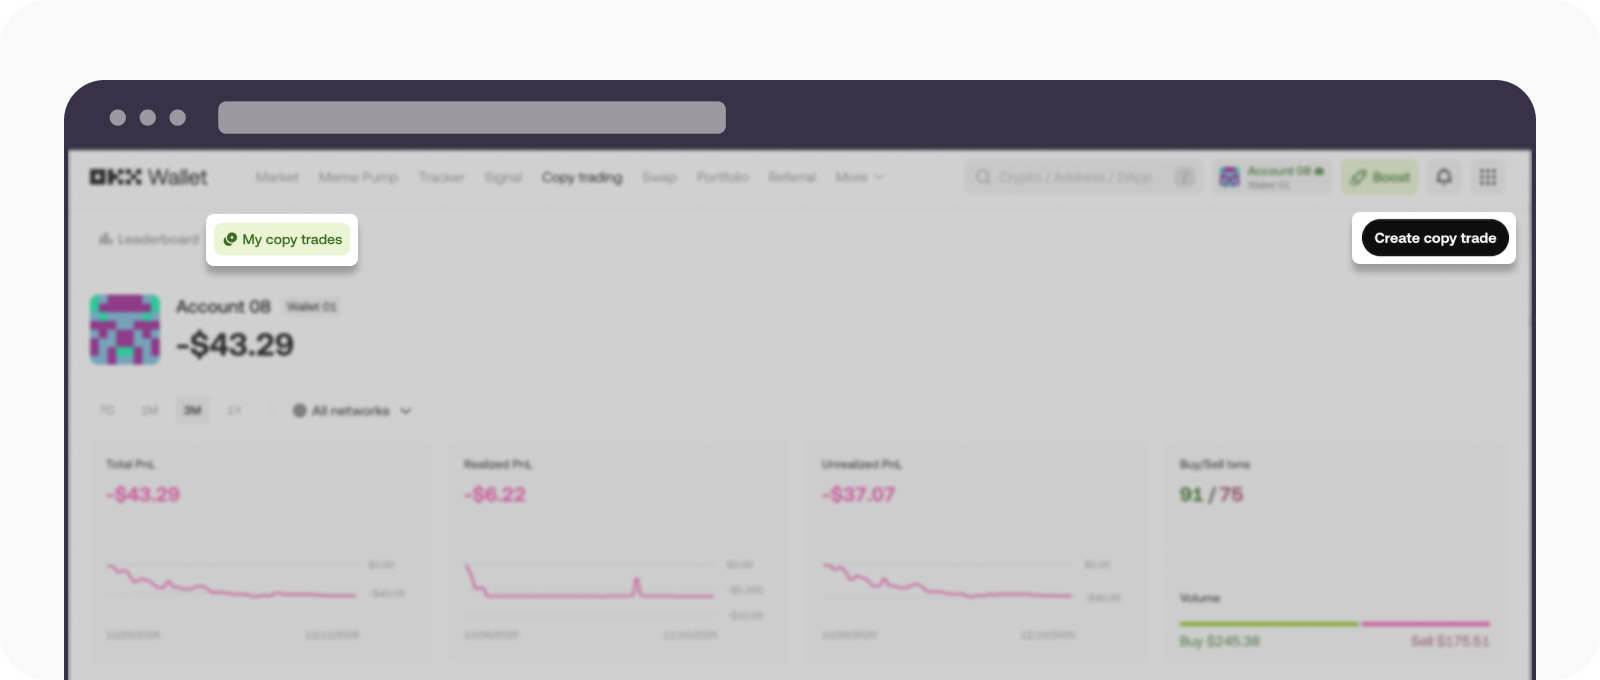This screenshot has width=1600, height=680.
Task: Click the green Boost button
Action: tap(1379, 177)
